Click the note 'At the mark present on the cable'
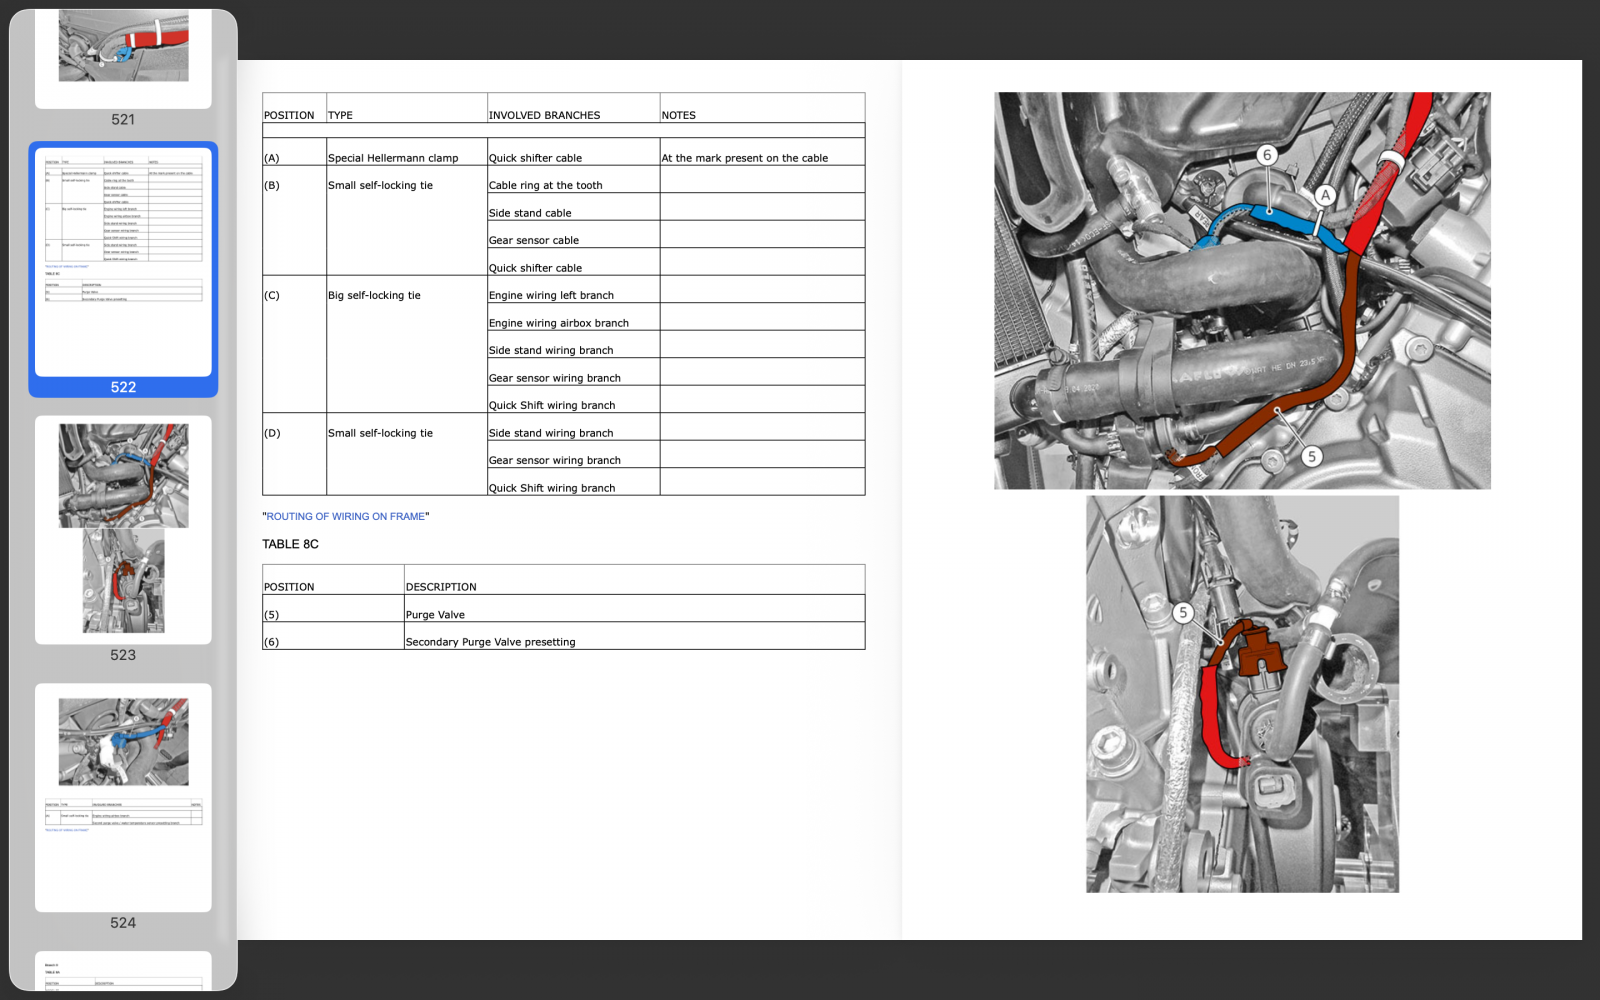The height and width of the screenshot is (1000, 1600). click(744, 158)
